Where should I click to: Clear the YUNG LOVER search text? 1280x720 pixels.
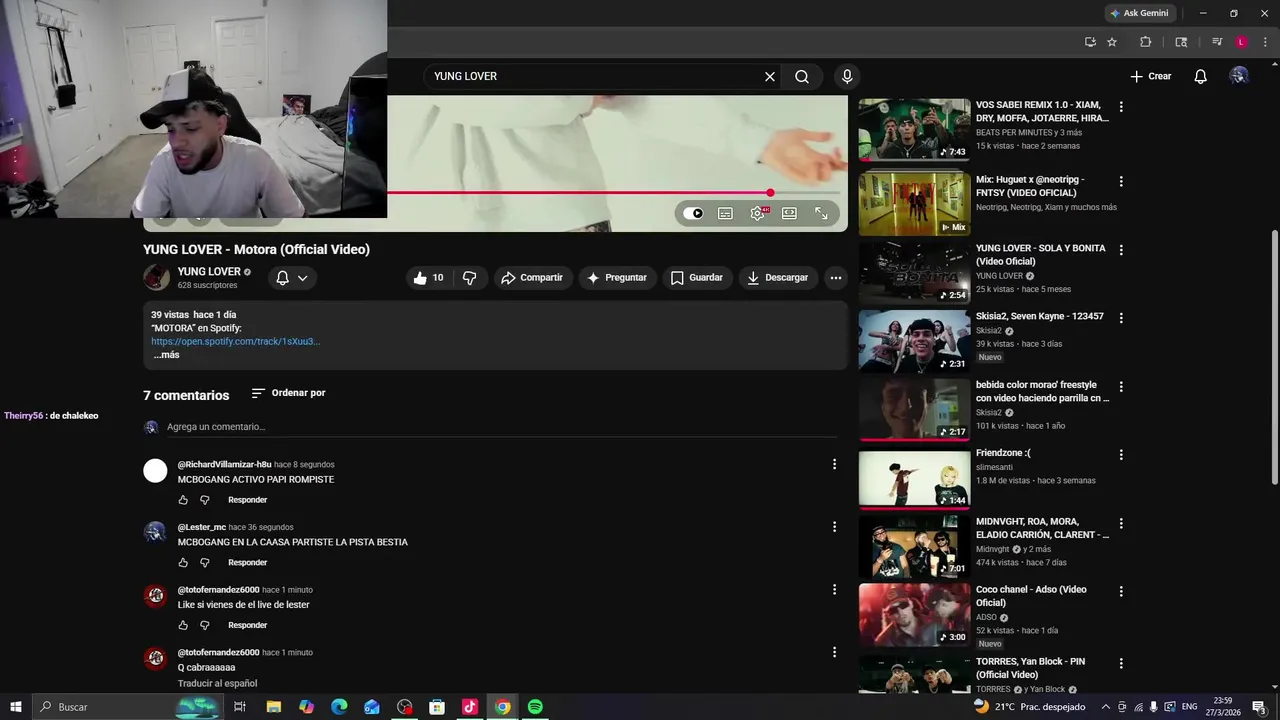(x=770, y=76)
